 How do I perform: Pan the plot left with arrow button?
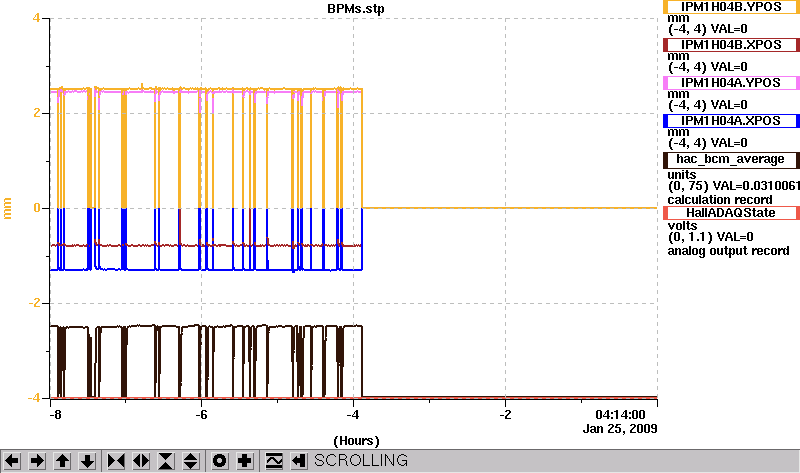(x=12, y=461)
